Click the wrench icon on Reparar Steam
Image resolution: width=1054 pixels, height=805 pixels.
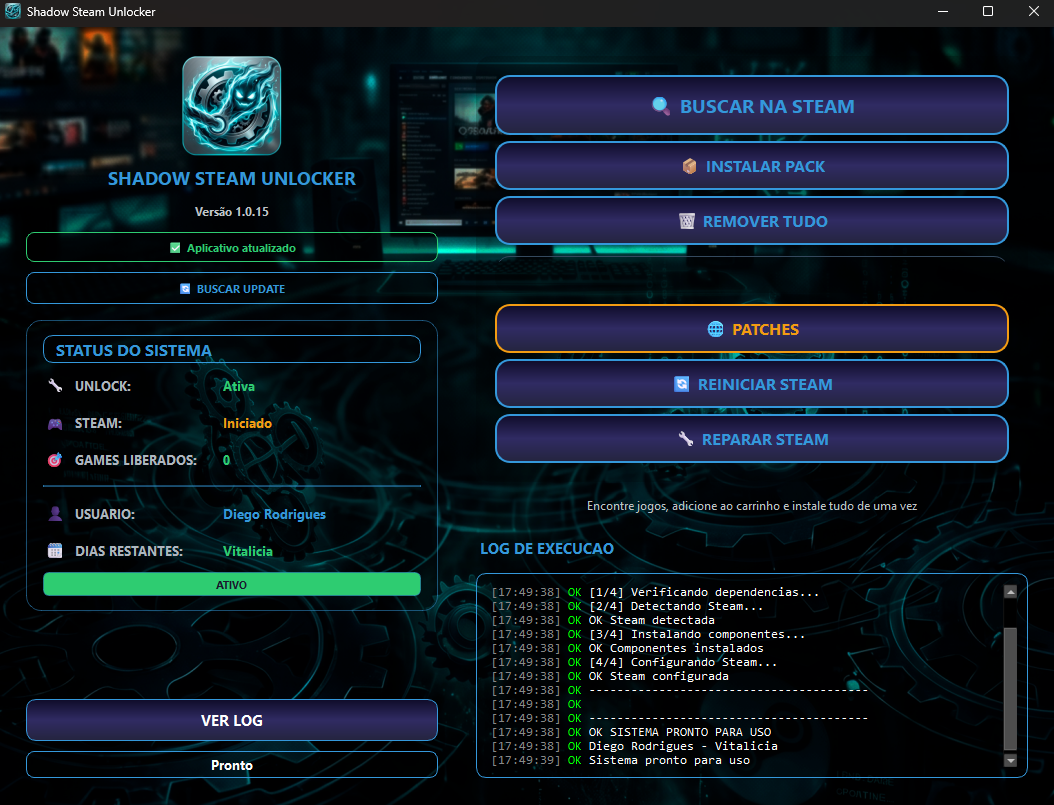point(686,439)
